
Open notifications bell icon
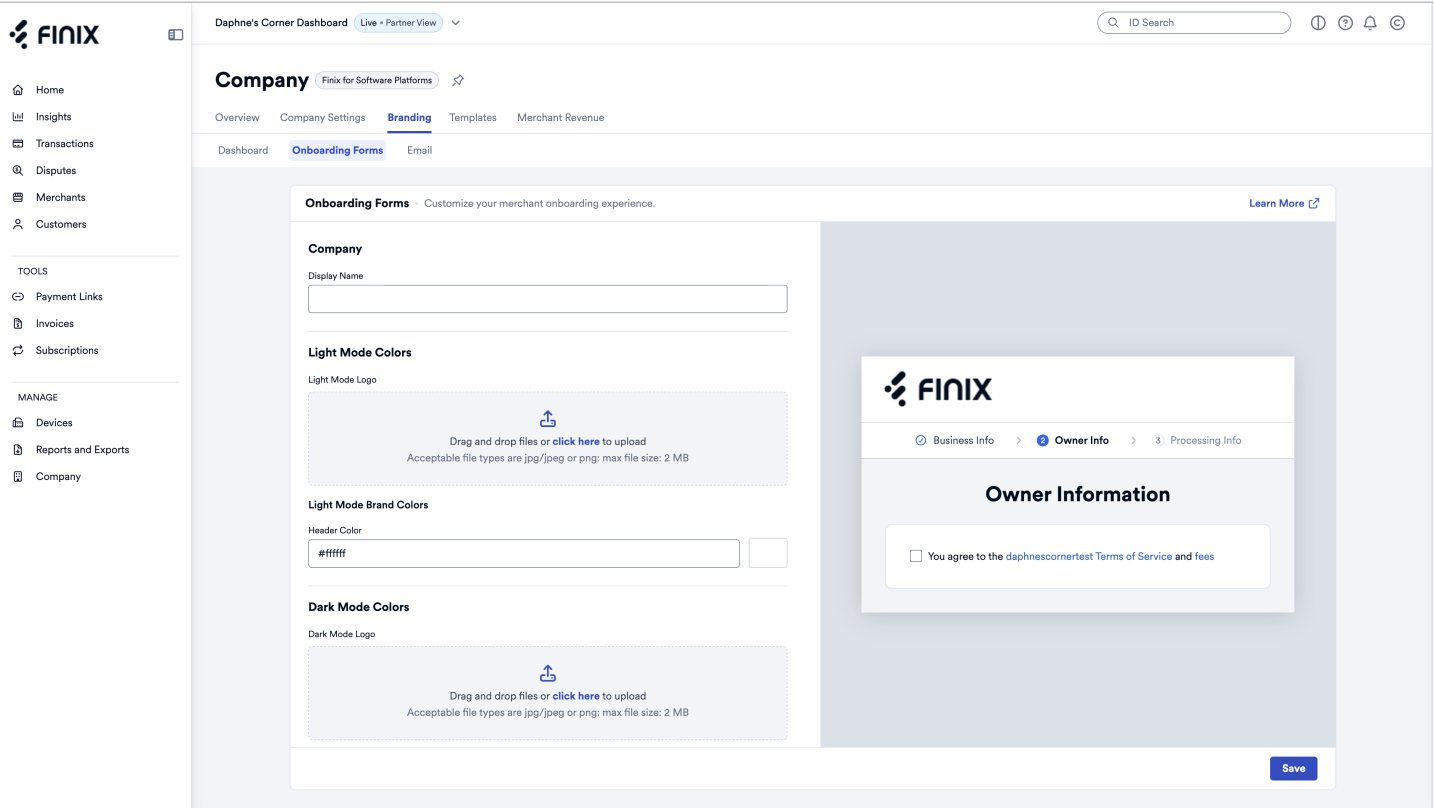[x=1370, y=23]
